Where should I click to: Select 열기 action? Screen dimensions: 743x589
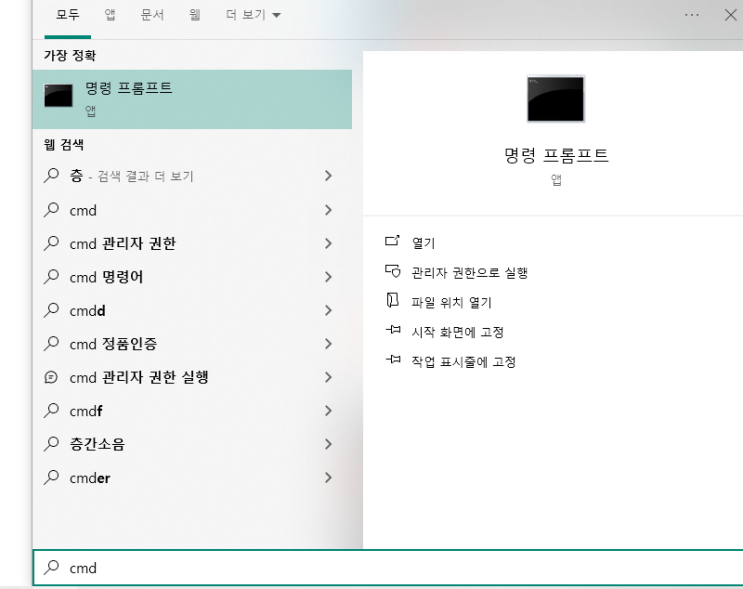(x=423, y=243)
